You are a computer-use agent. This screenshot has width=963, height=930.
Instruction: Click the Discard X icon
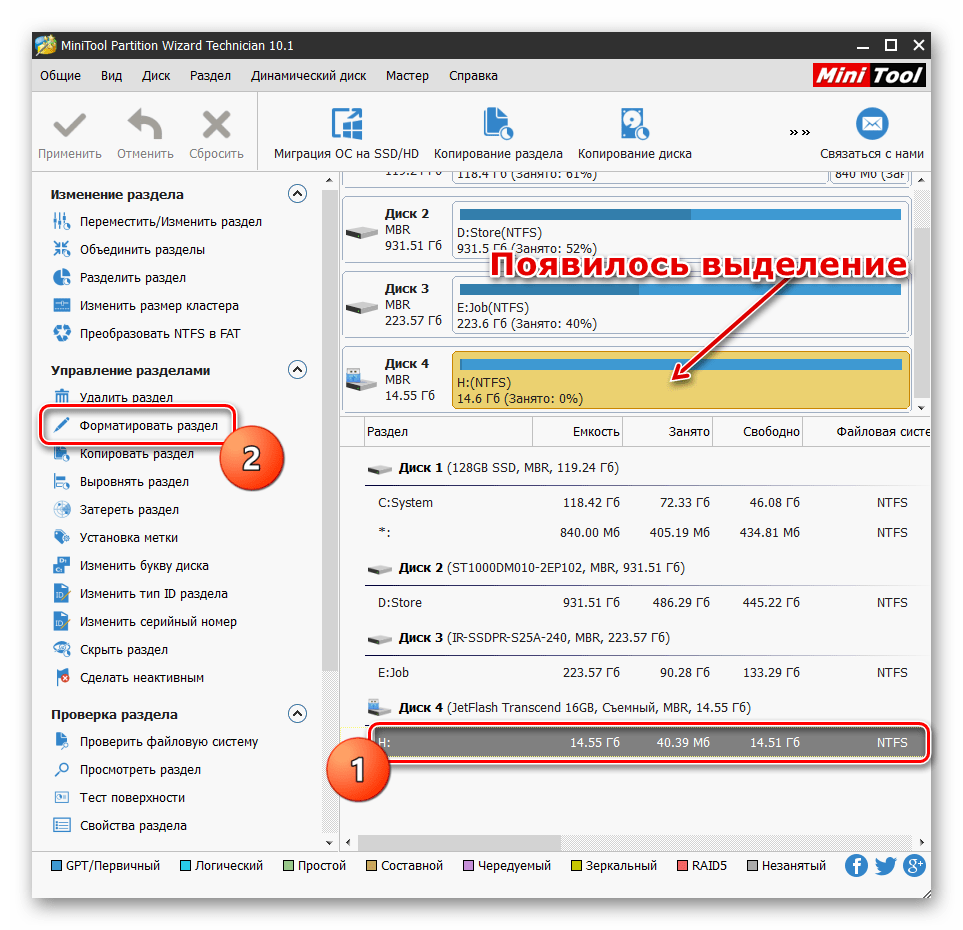click(216, 125)
